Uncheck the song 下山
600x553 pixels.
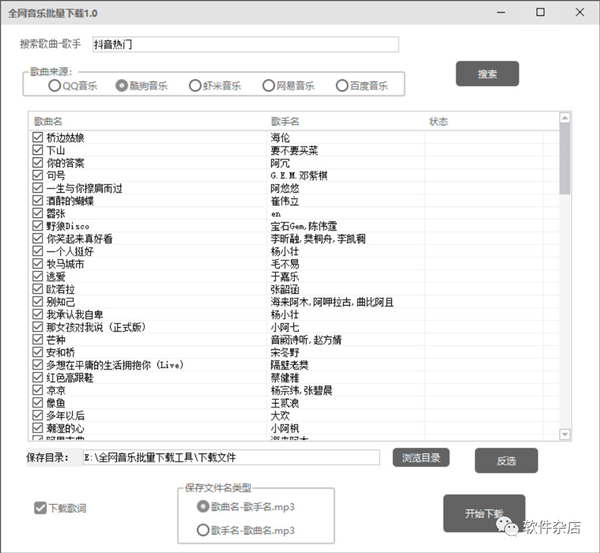coord(38,150)
